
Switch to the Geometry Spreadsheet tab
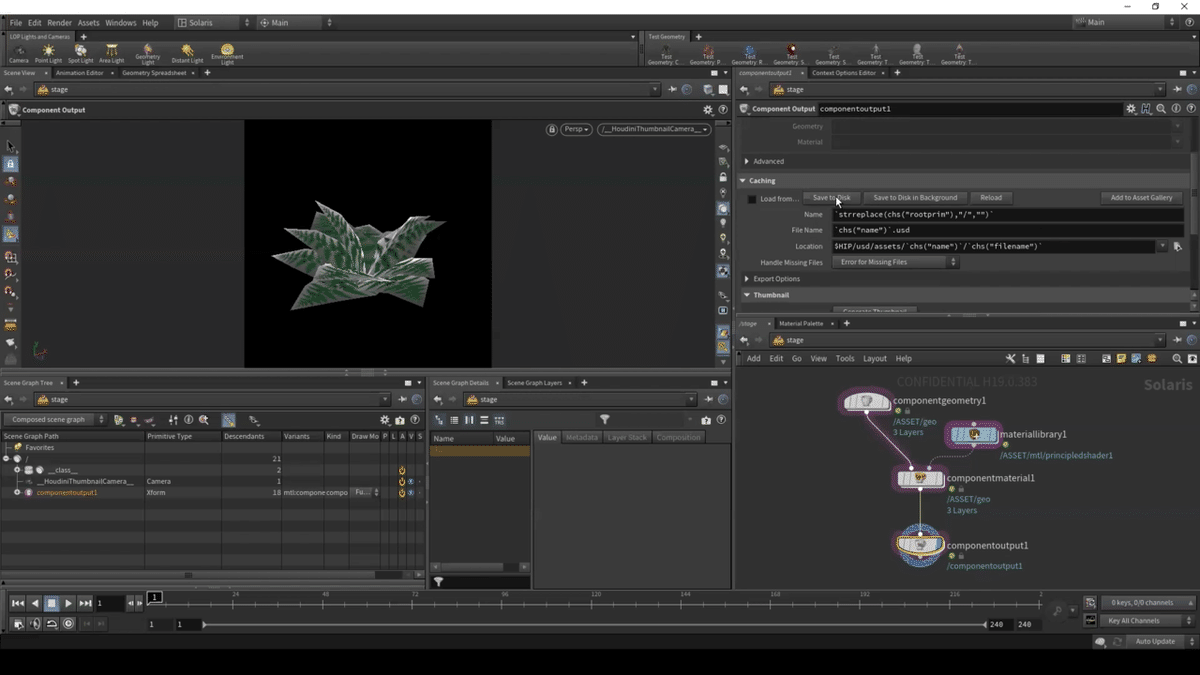154,73
